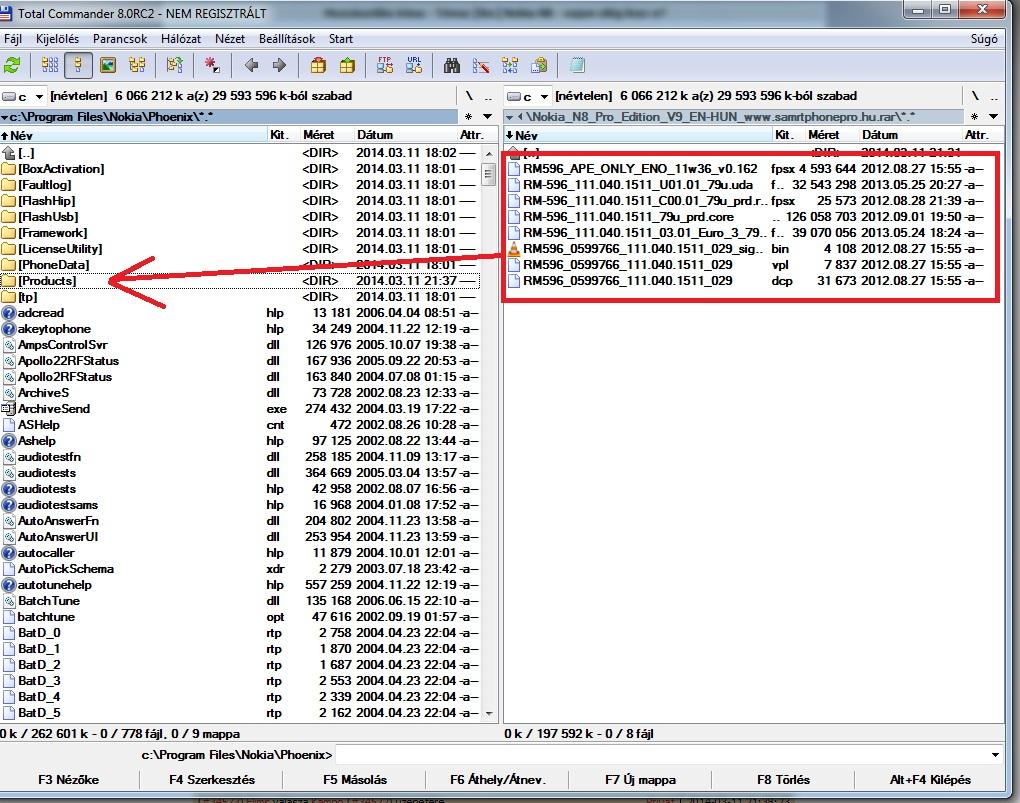This screenshot has width=1020, height=803.
Task: Open the Start menu item
Action: pos(341,39)
